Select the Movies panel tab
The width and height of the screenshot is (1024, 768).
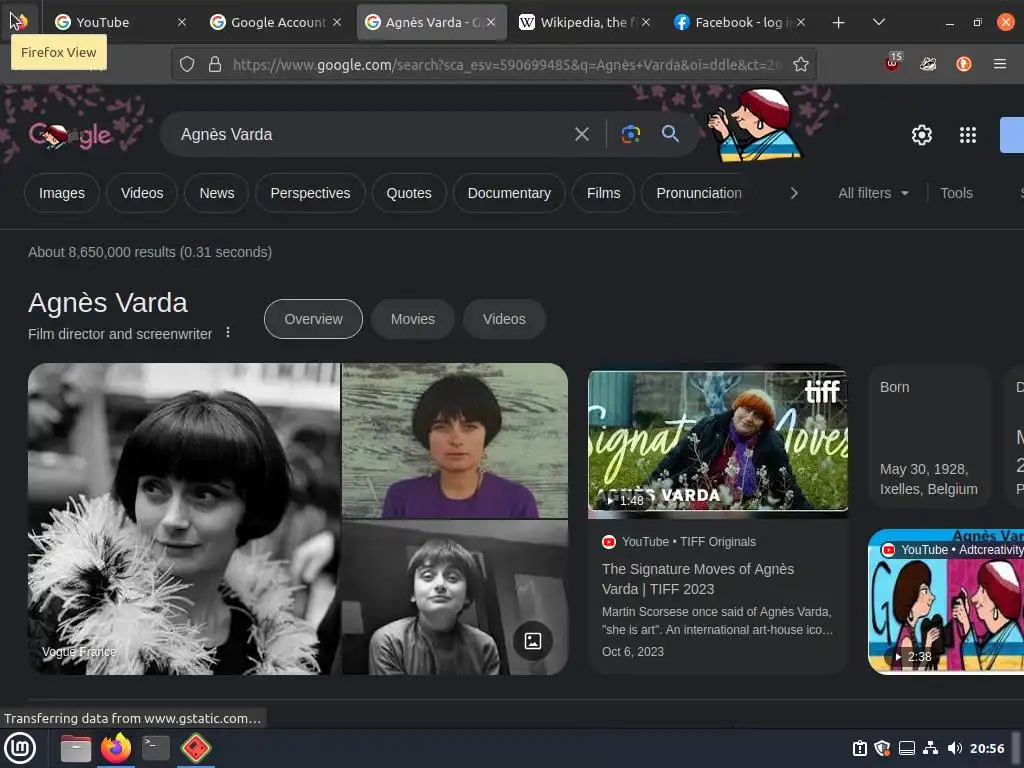click(413, 319)
